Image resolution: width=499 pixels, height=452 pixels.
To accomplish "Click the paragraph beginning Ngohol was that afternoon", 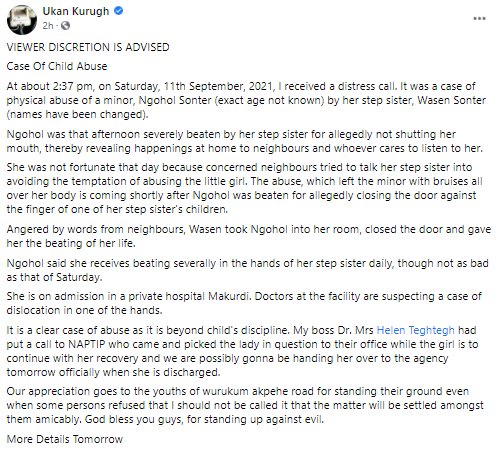I will [x=245, y=141].
